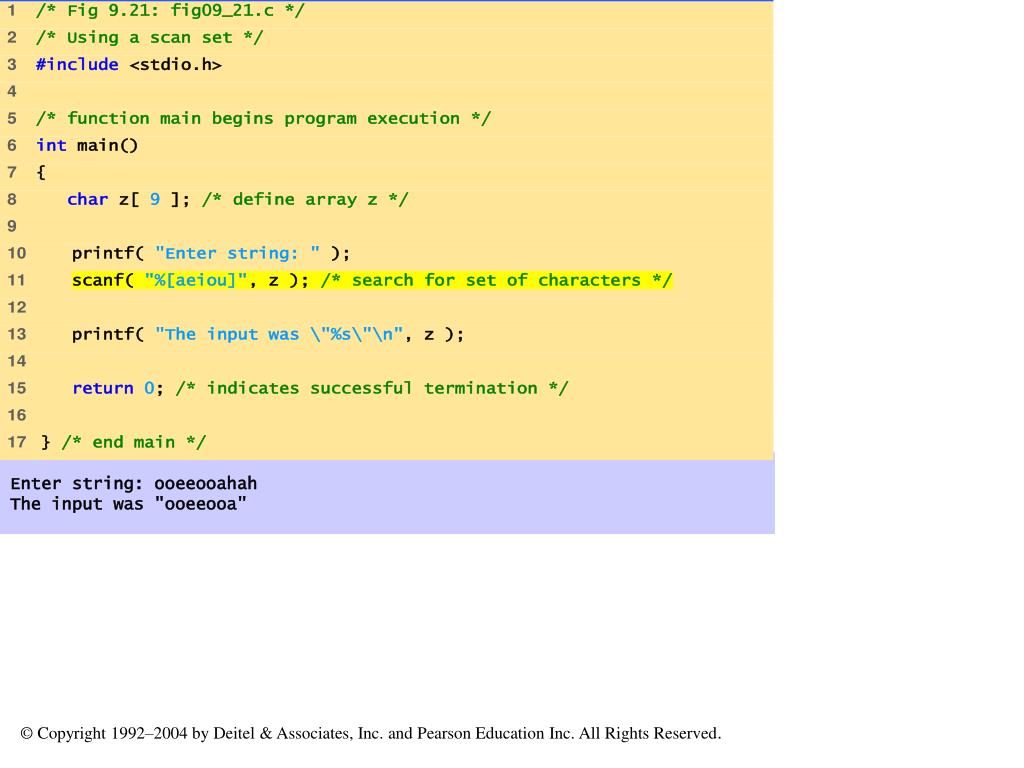Click the opening brace on line 7
The width and height of the screenshot is (1024, 768).
[41, 172]
